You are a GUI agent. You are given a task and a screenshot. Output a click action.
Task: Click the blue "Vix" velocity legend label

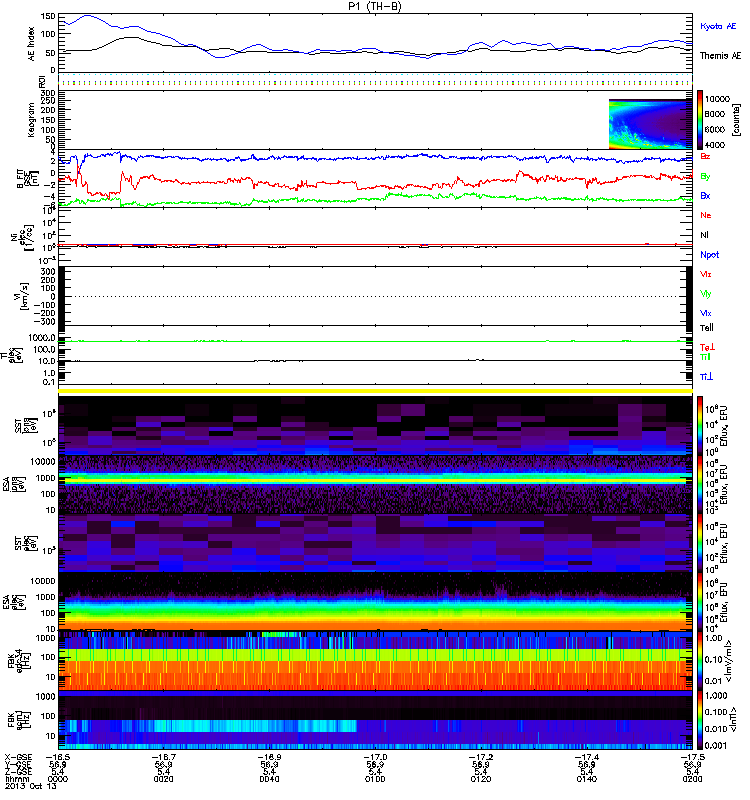[x=706, y=313]
